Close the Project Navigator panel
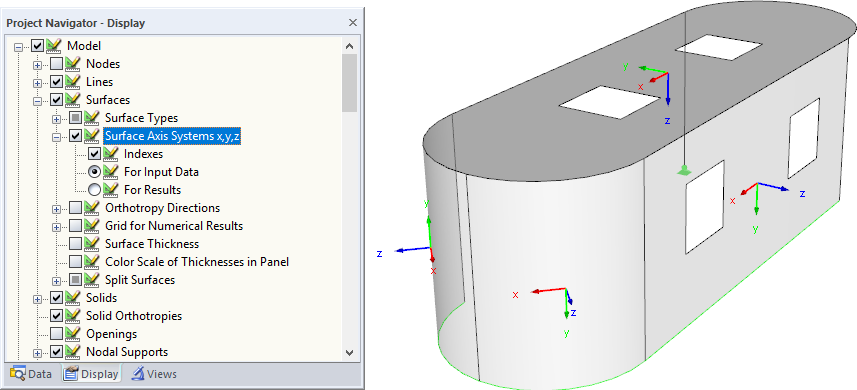Viewport: 857px width, 390px height. pyautogui.click(x=353, y=23)
